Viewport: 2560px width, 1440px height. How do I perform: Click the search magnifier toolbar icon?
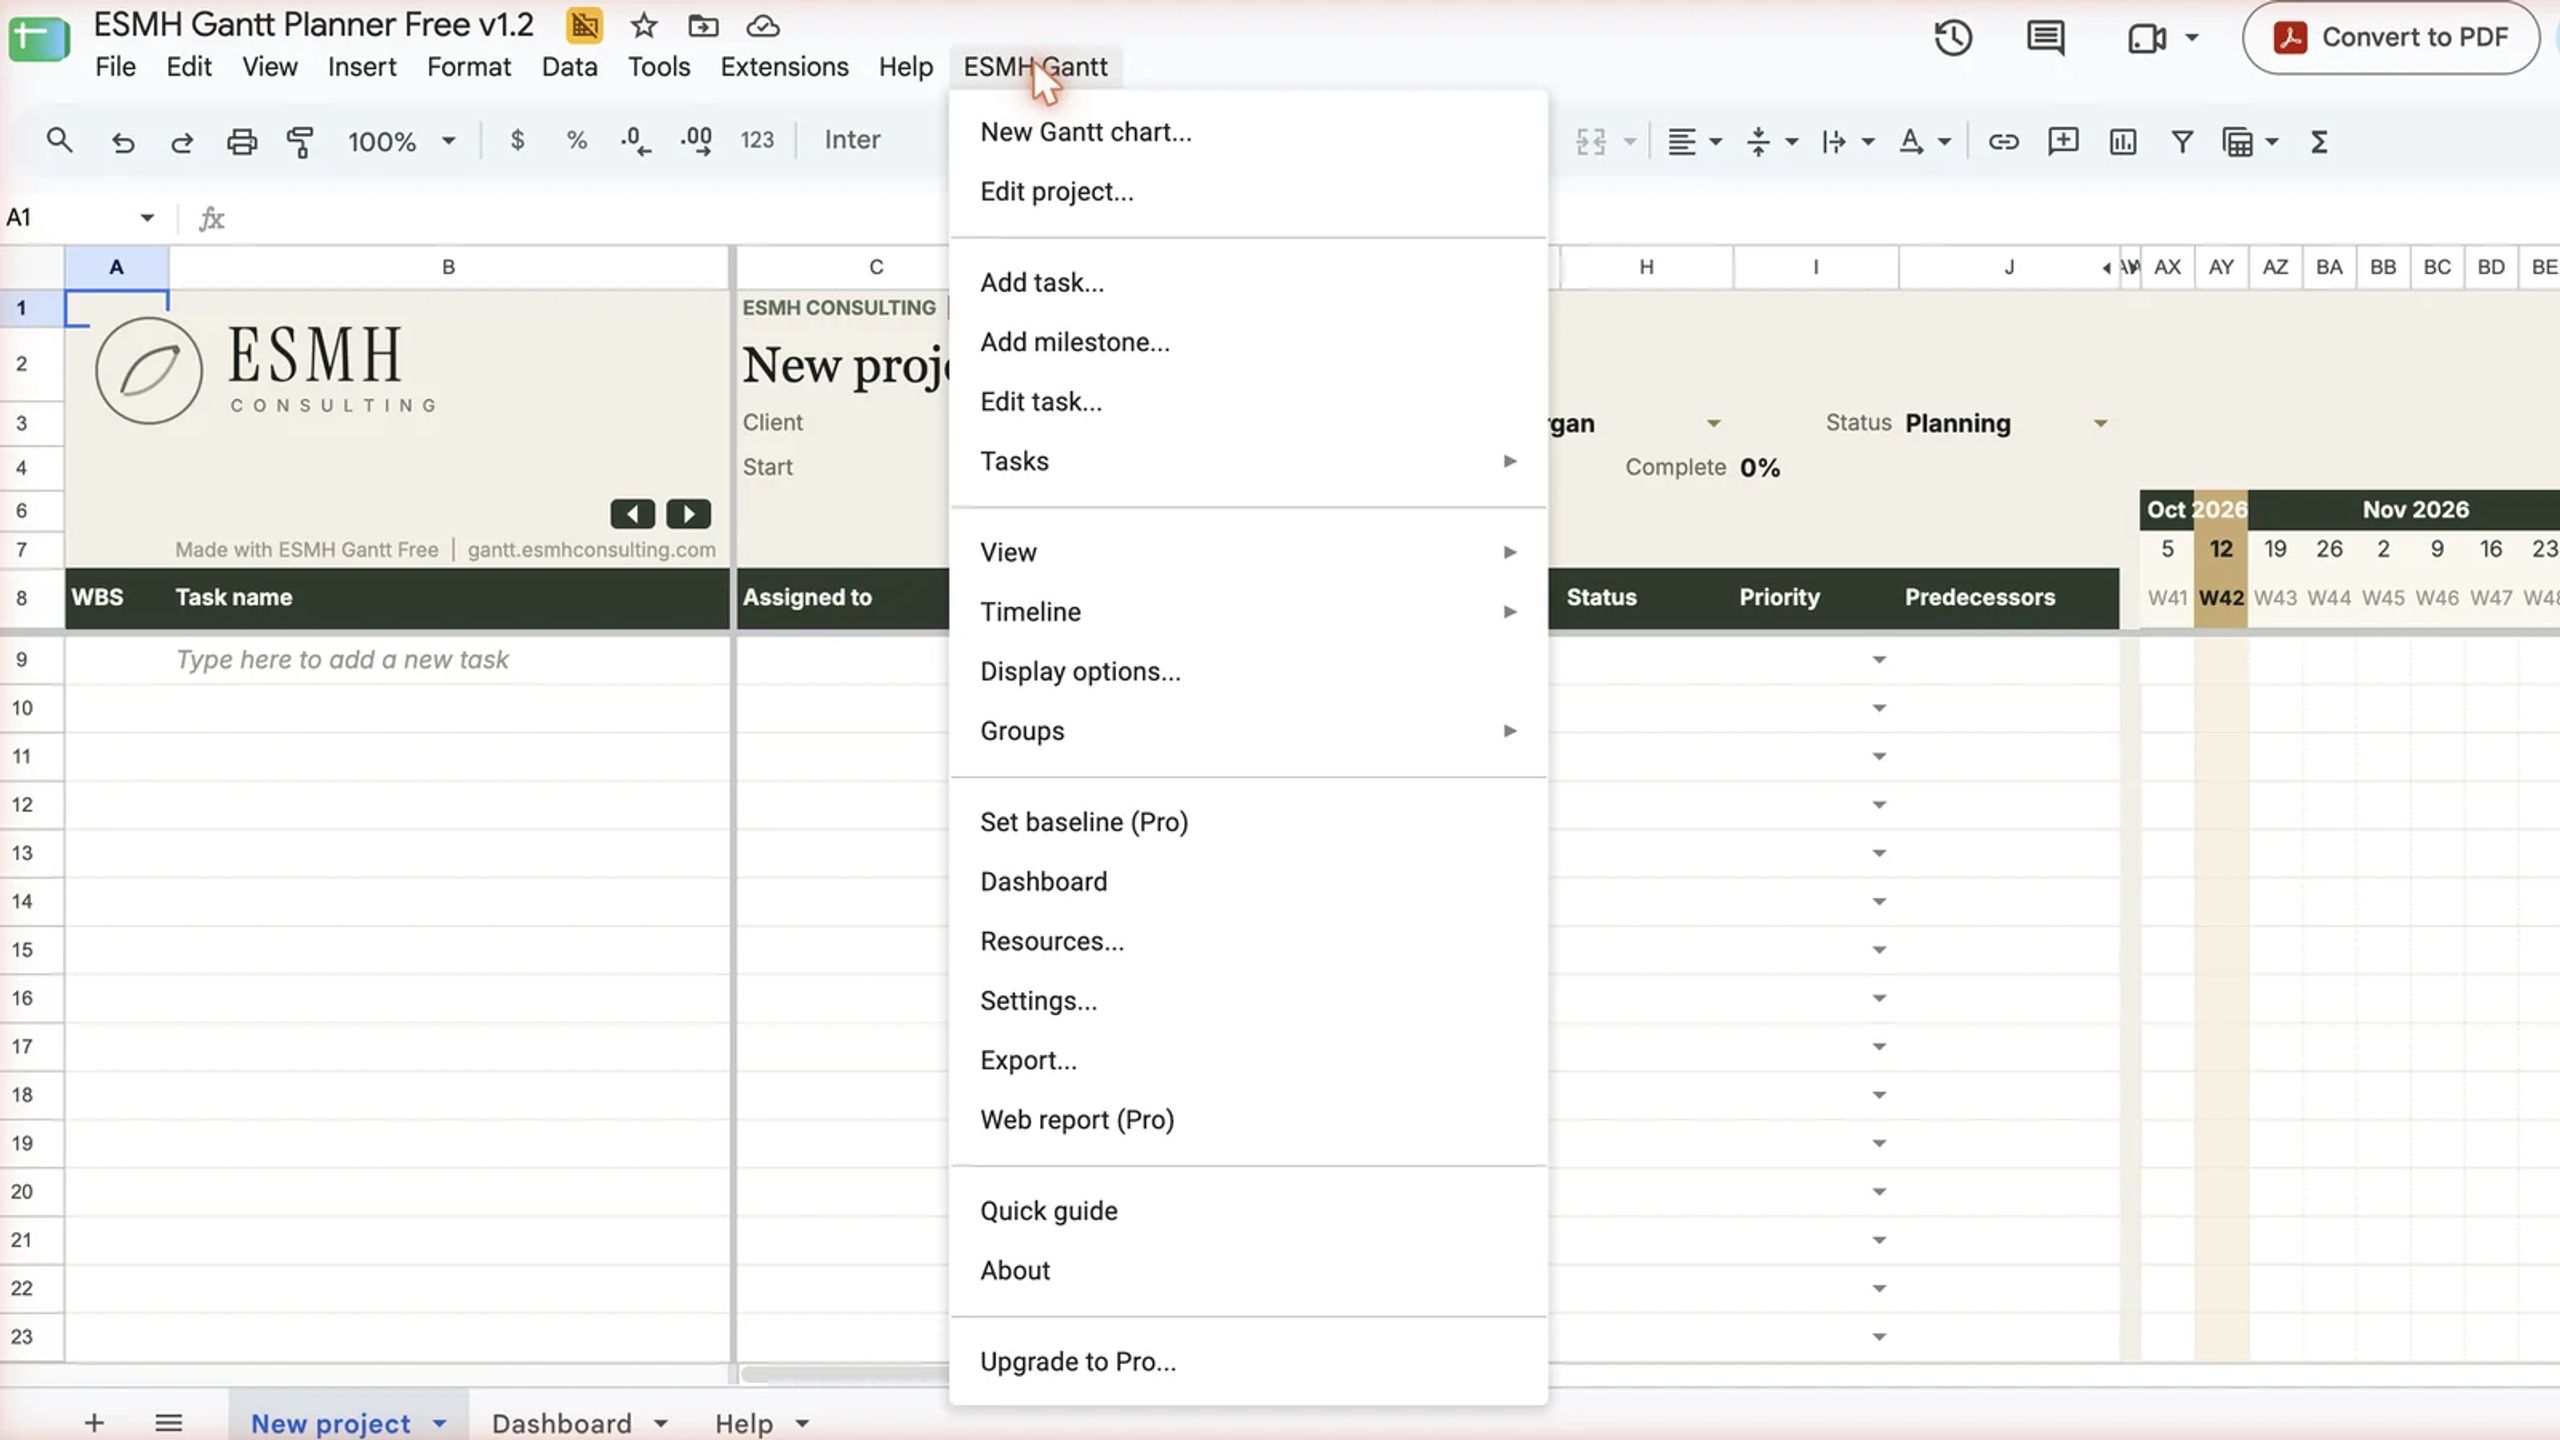[x=59, y=141]
